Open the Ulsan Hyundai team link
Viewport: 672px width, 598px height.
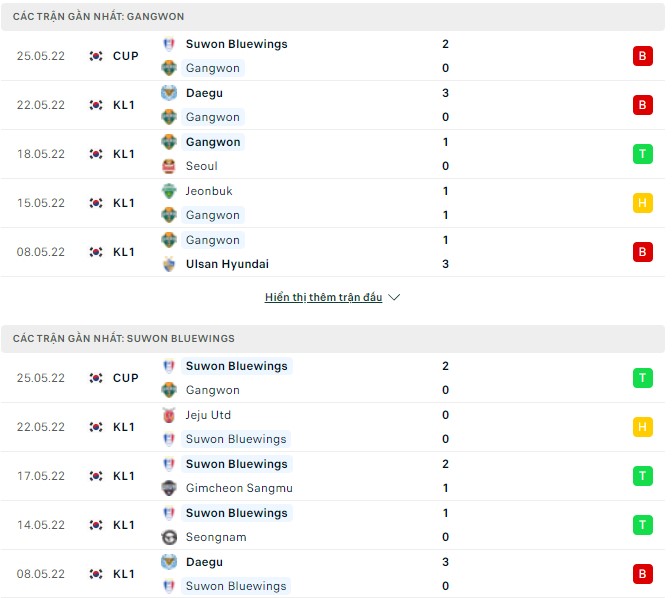click(226, 264)
